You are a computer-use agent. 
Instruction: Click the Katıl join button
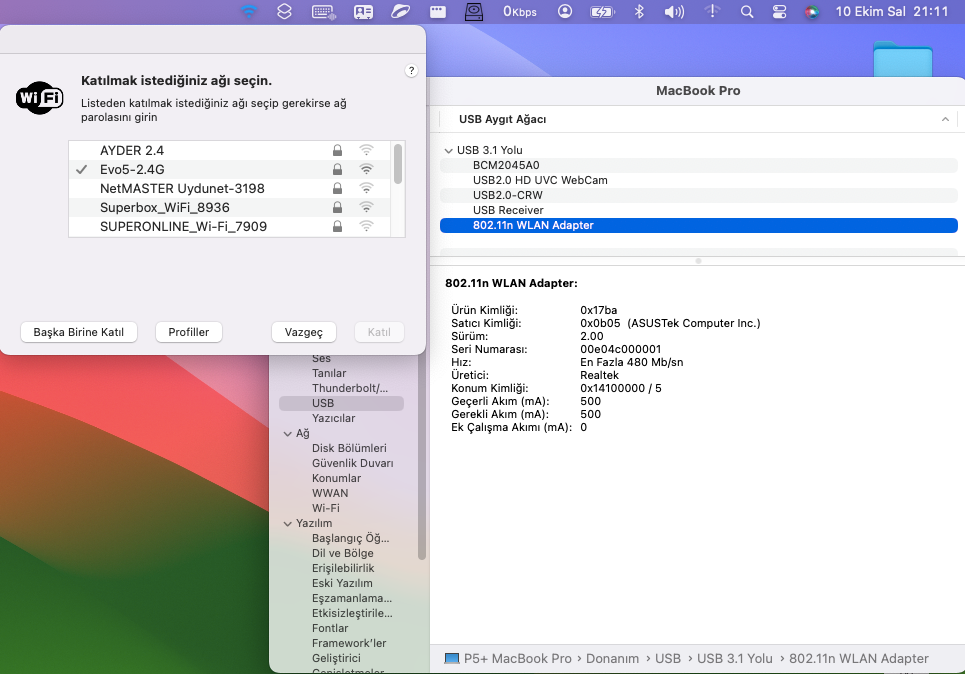379,332
